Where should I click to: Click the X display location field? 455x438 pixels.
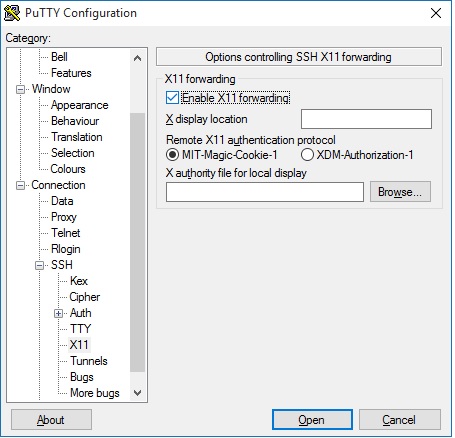pyautogui.click(x=366, y=119)
